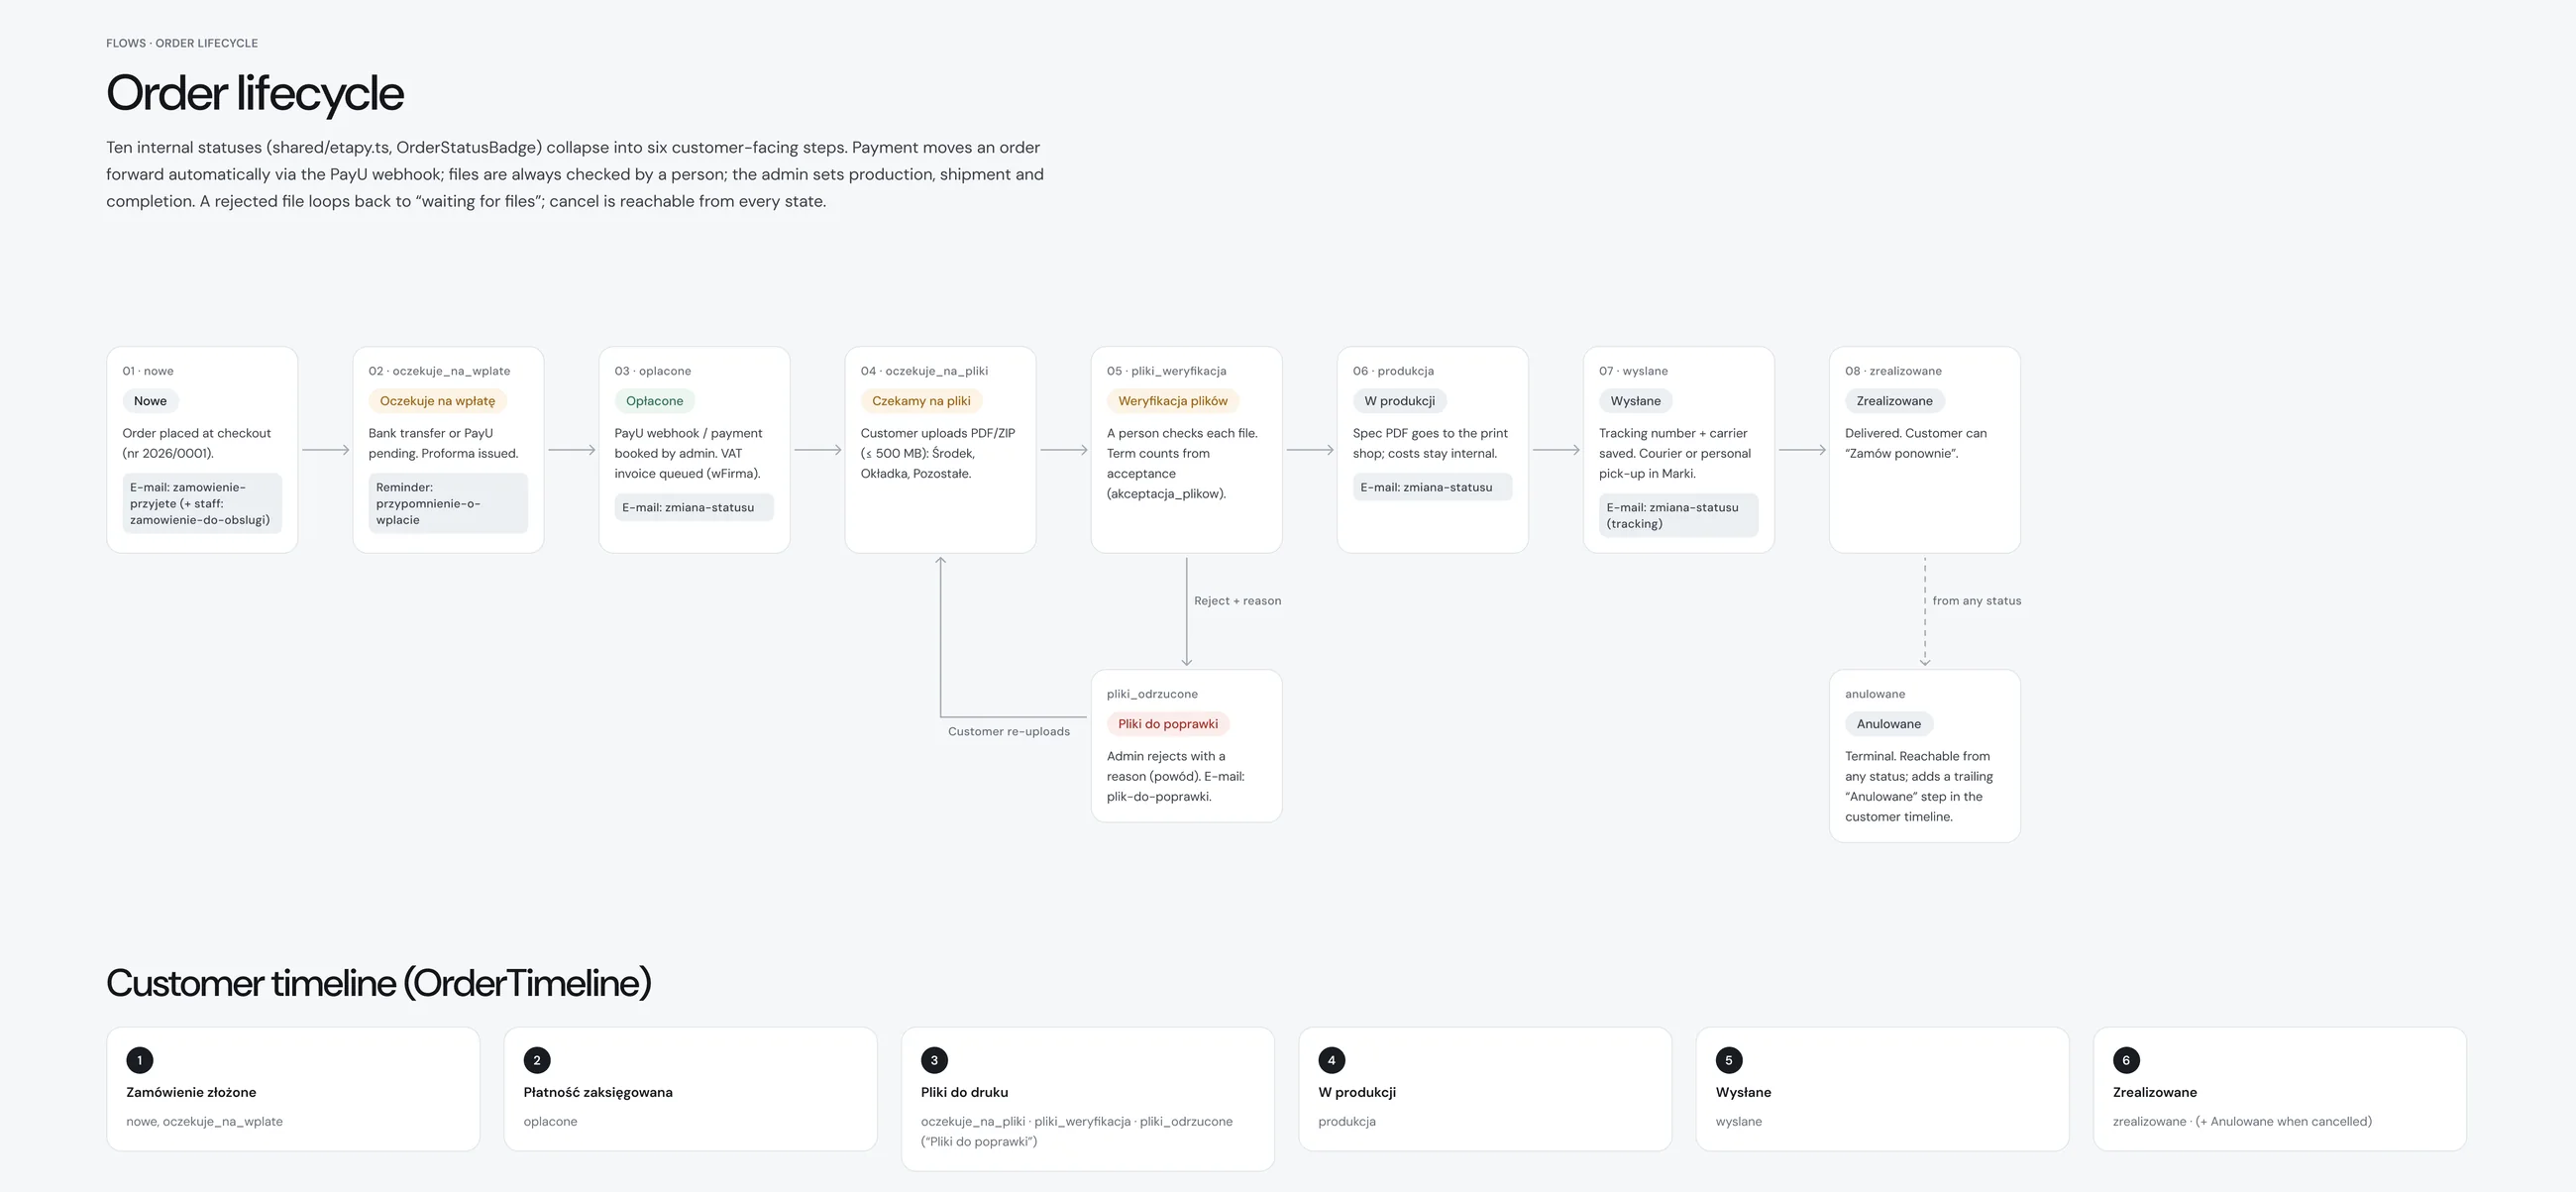Click the green 'Opłacone' status badge
The image size is (2576, 1192).
point(654,401)
